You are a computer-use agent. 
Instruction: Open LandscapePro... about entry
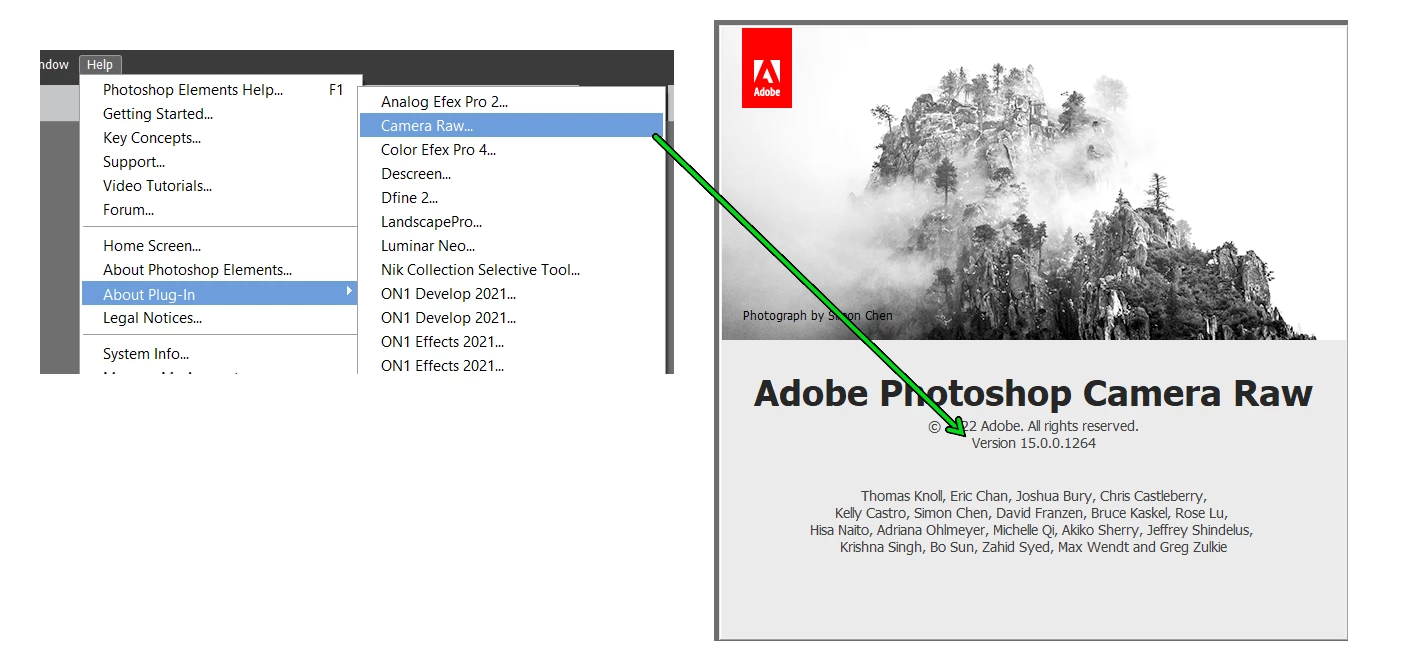pos(431,222)
